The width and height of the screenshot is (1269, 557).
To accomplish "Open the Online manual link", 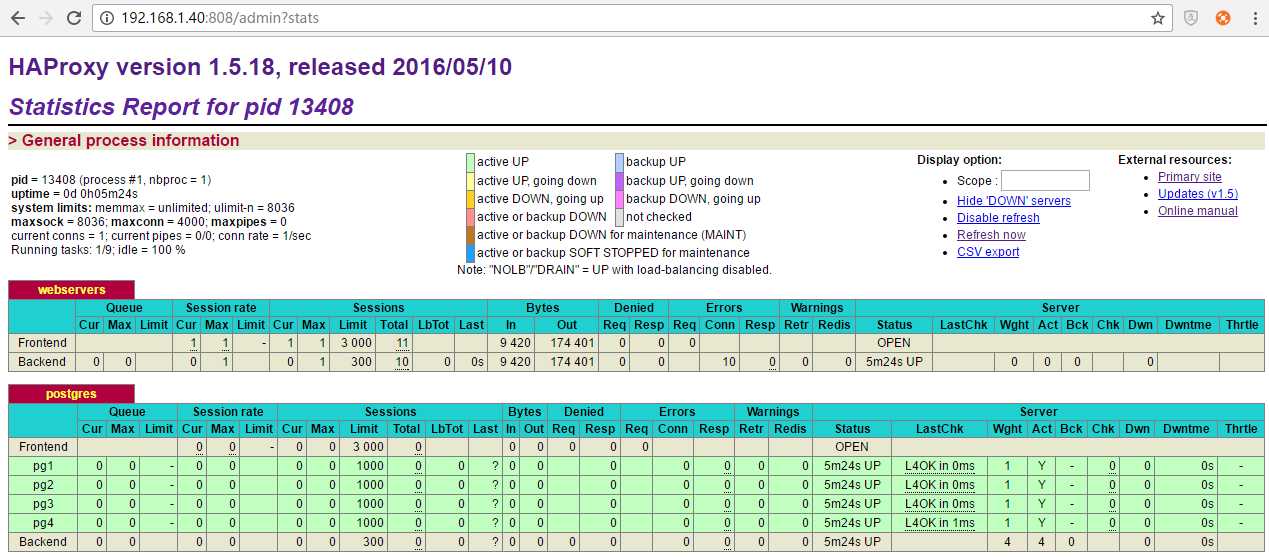I will point(1197,211).
